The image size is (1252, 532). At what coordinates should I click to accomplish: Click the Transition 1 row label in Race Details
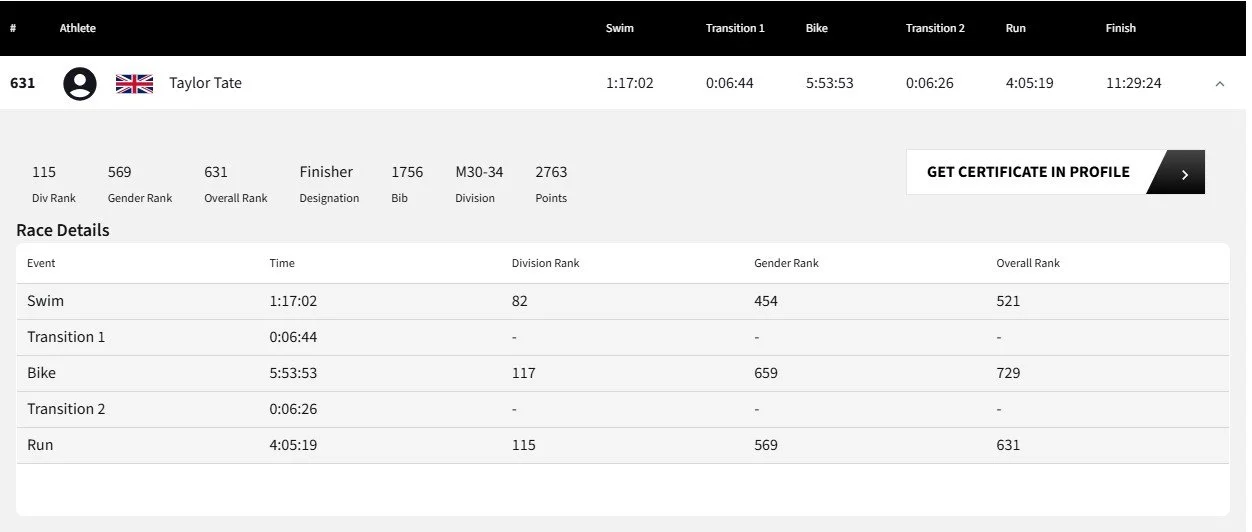point(66,337)
